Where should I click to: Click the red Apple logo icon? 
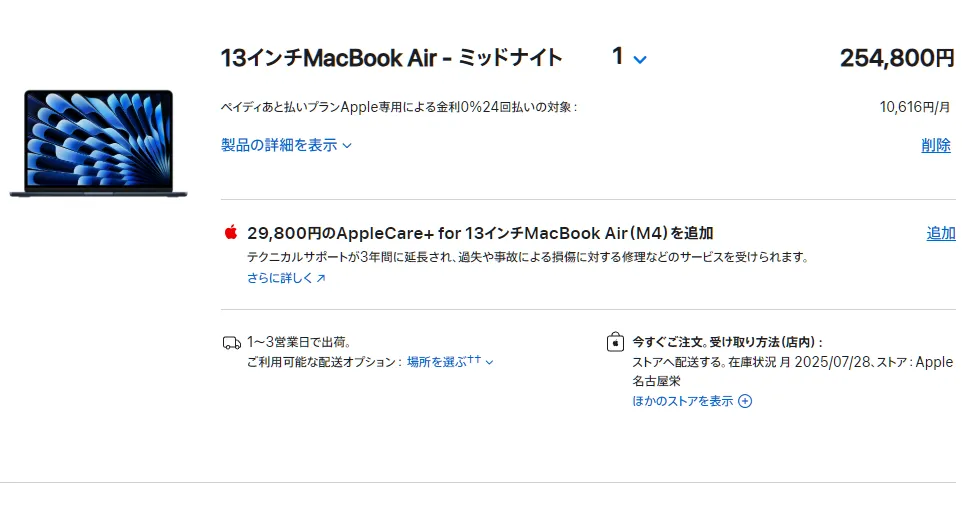[x=231, y=233]
